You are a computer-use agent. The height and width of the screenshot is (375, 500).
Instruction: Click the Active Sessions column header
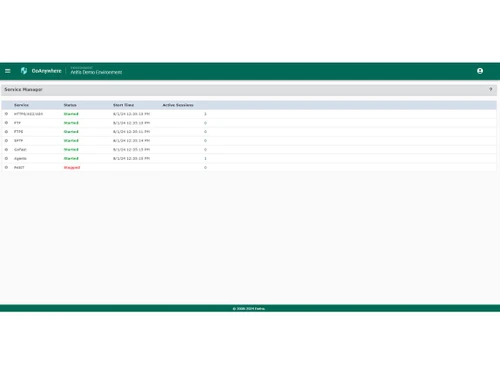178,105
